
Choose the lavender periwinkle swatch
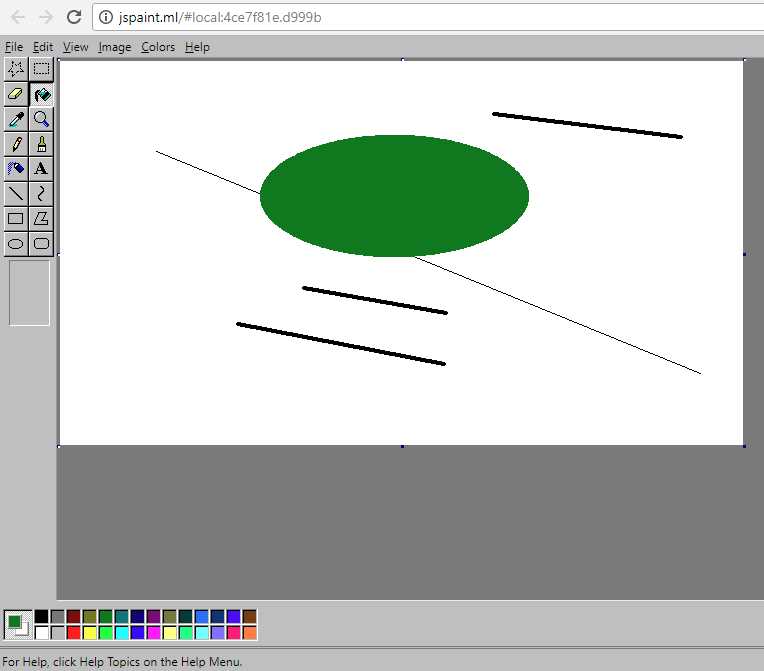[217, 633]
